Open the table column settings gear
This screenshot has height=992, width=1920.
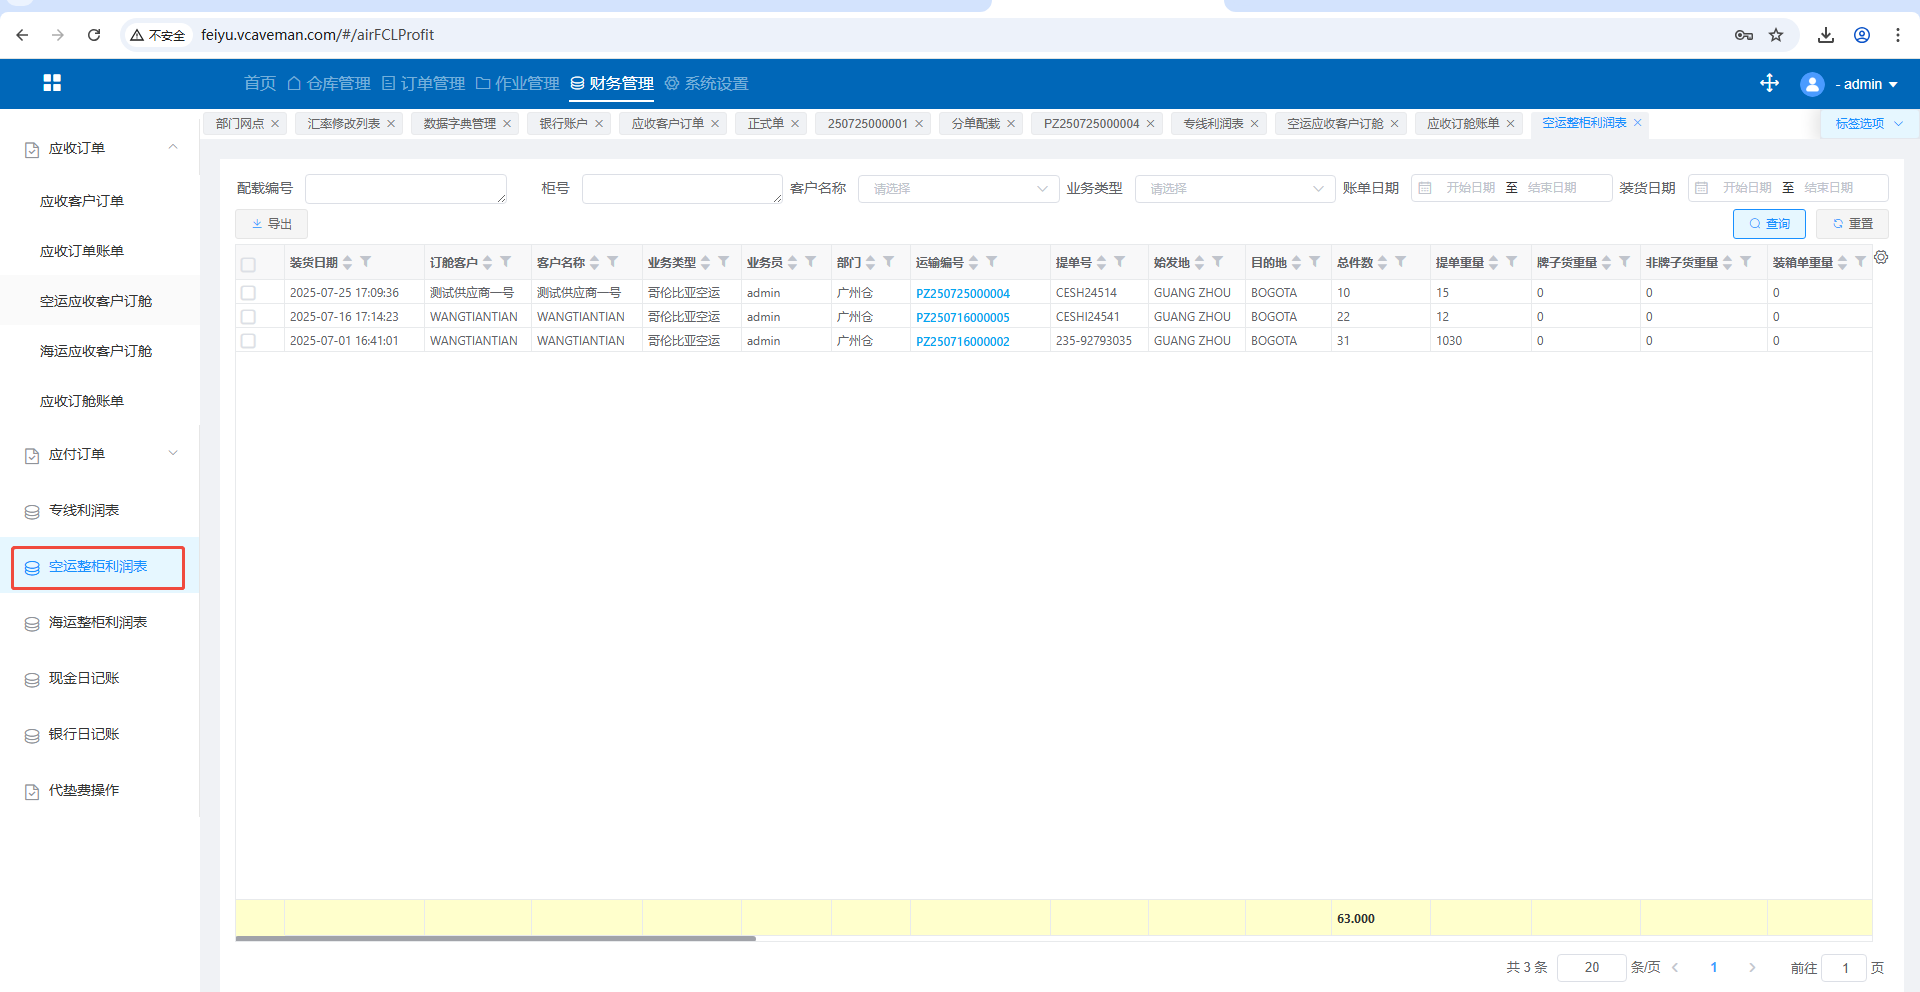1881,258
